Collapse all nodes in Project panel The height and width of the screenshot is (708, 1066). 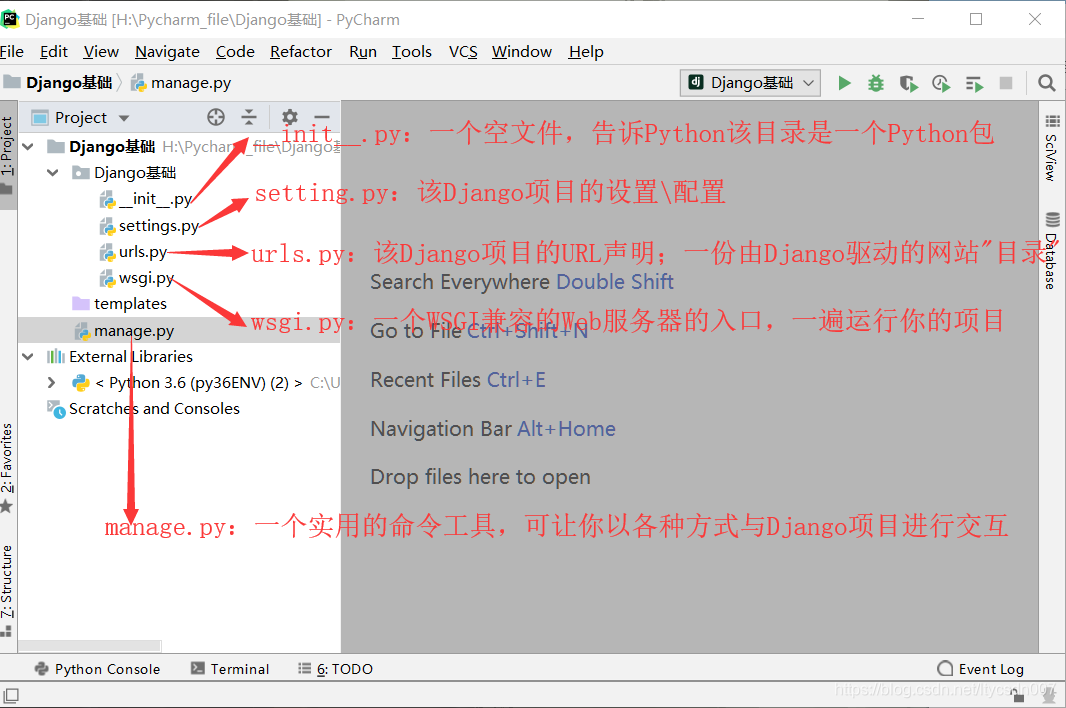249,117
